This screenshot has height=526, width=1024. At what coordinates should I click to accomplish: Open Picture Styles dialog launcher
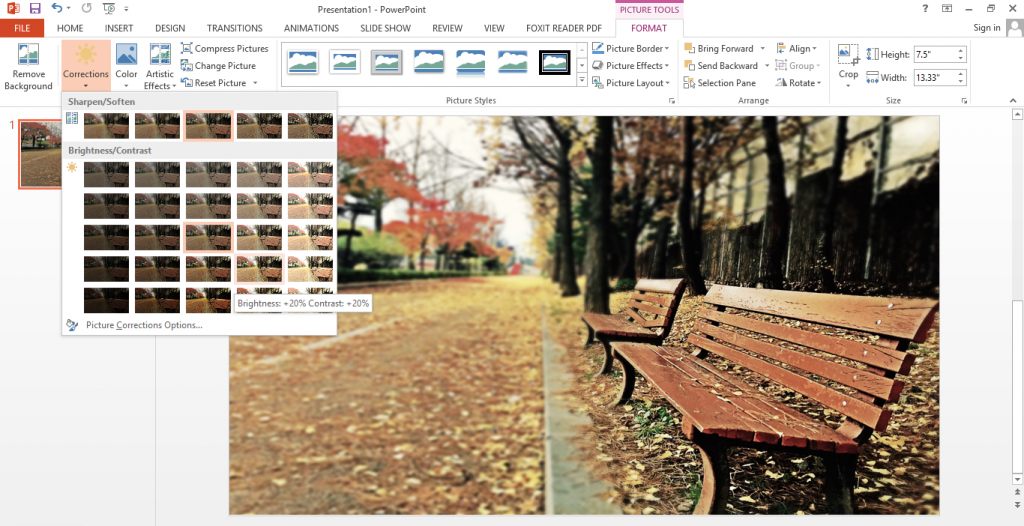(x=671, y=101)
